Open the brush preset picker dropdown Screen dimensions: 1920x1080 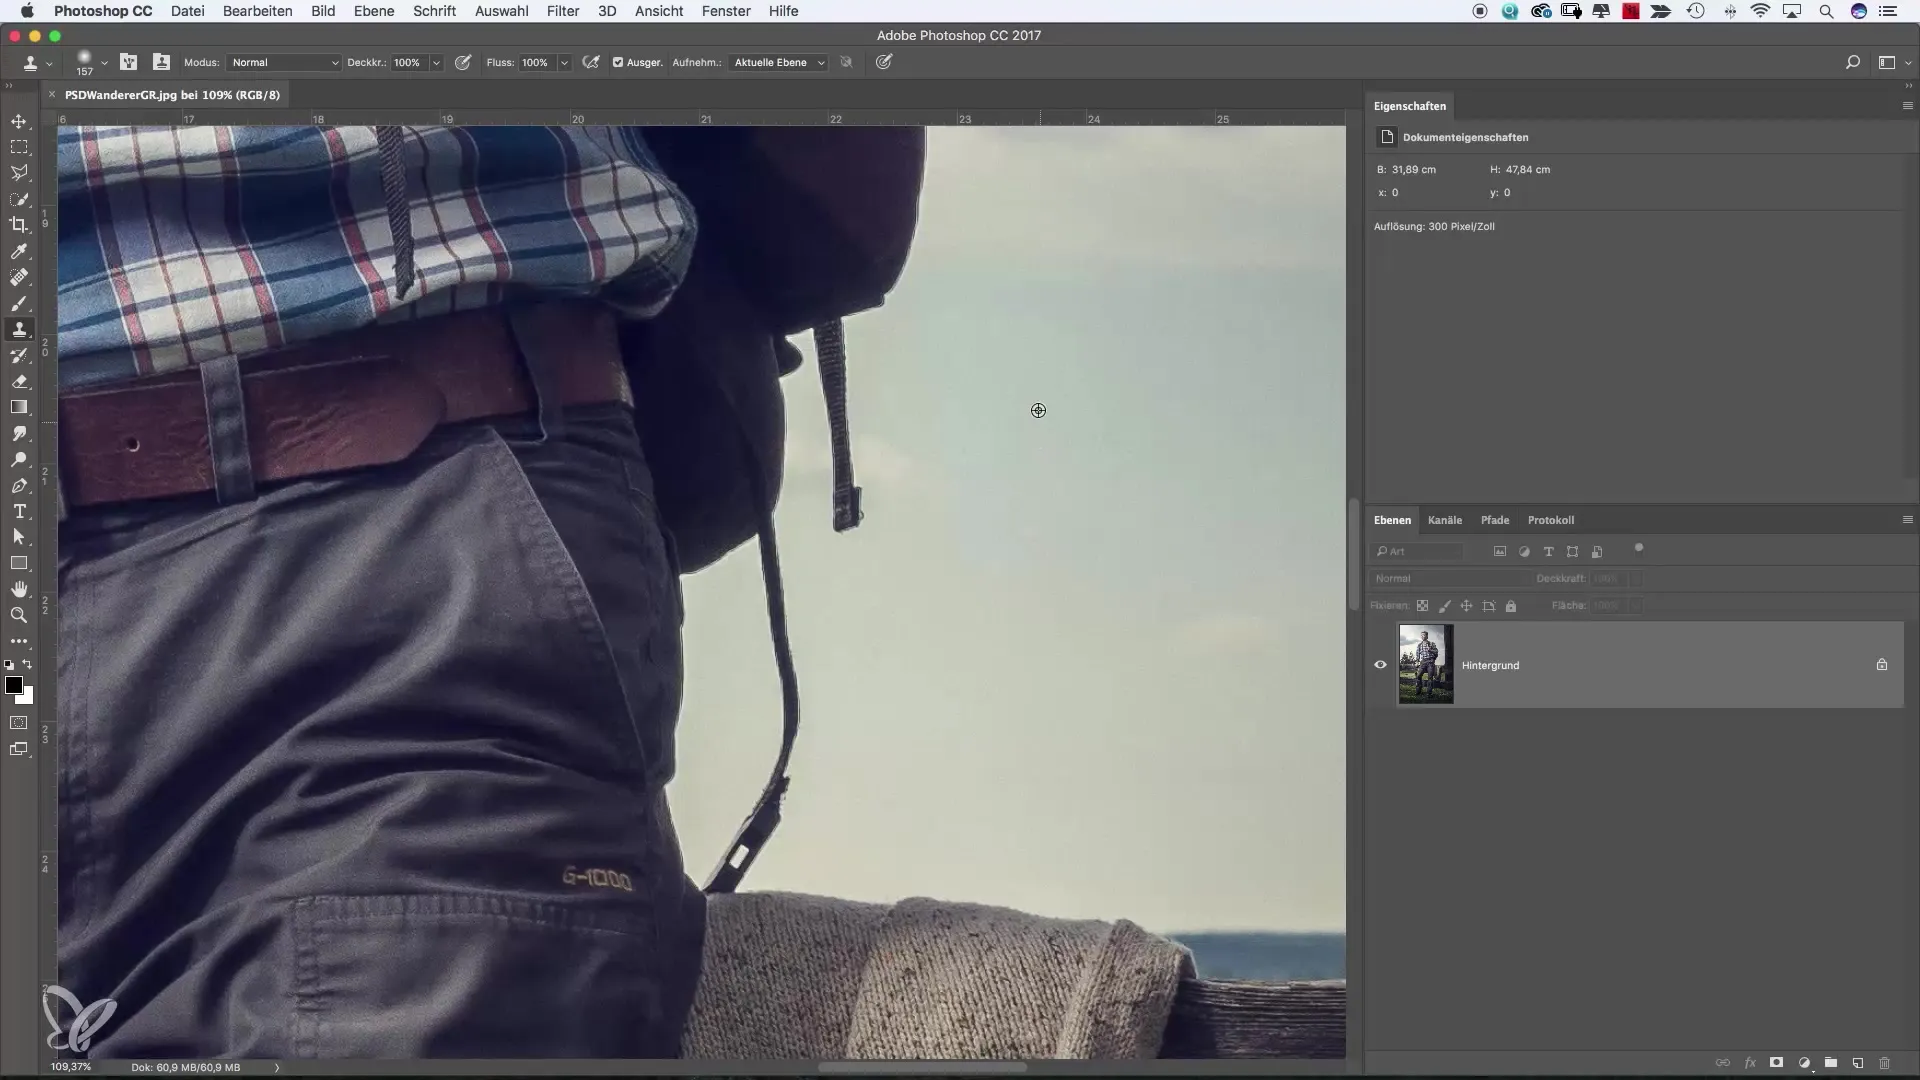tap(104, 63)
